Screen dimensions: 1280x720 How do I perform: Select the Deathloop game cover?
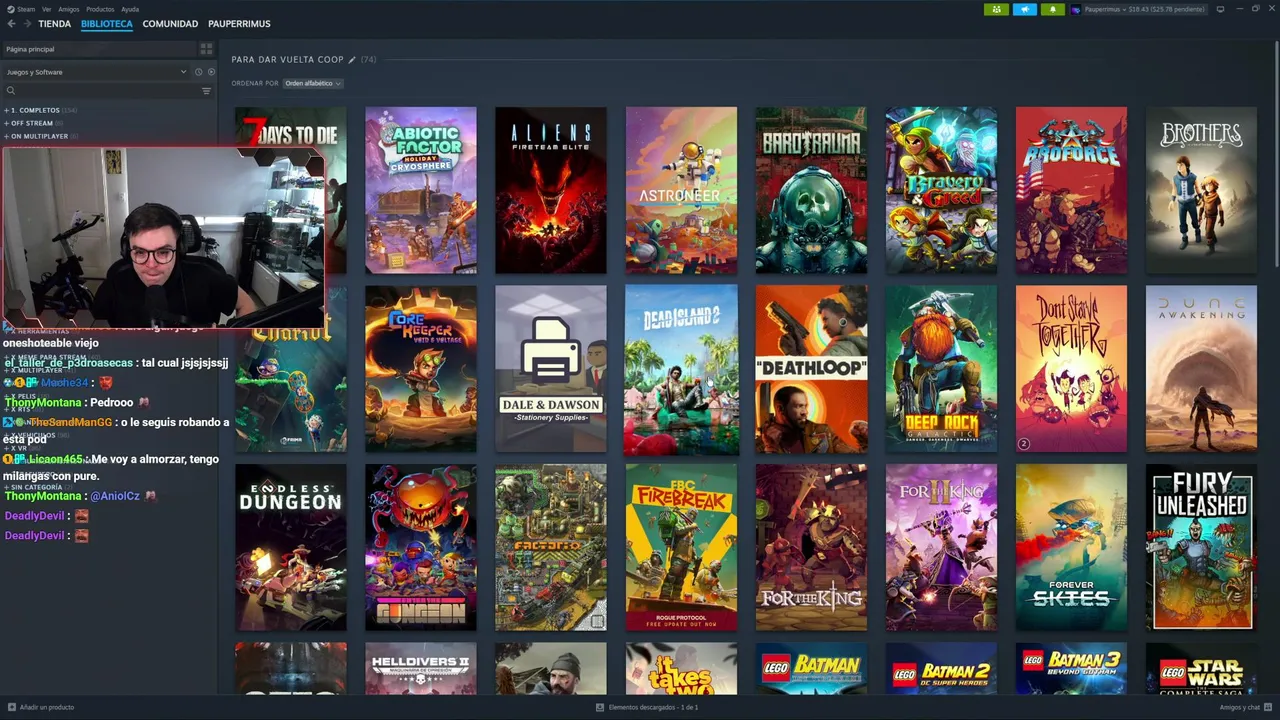tap(811, 369)
